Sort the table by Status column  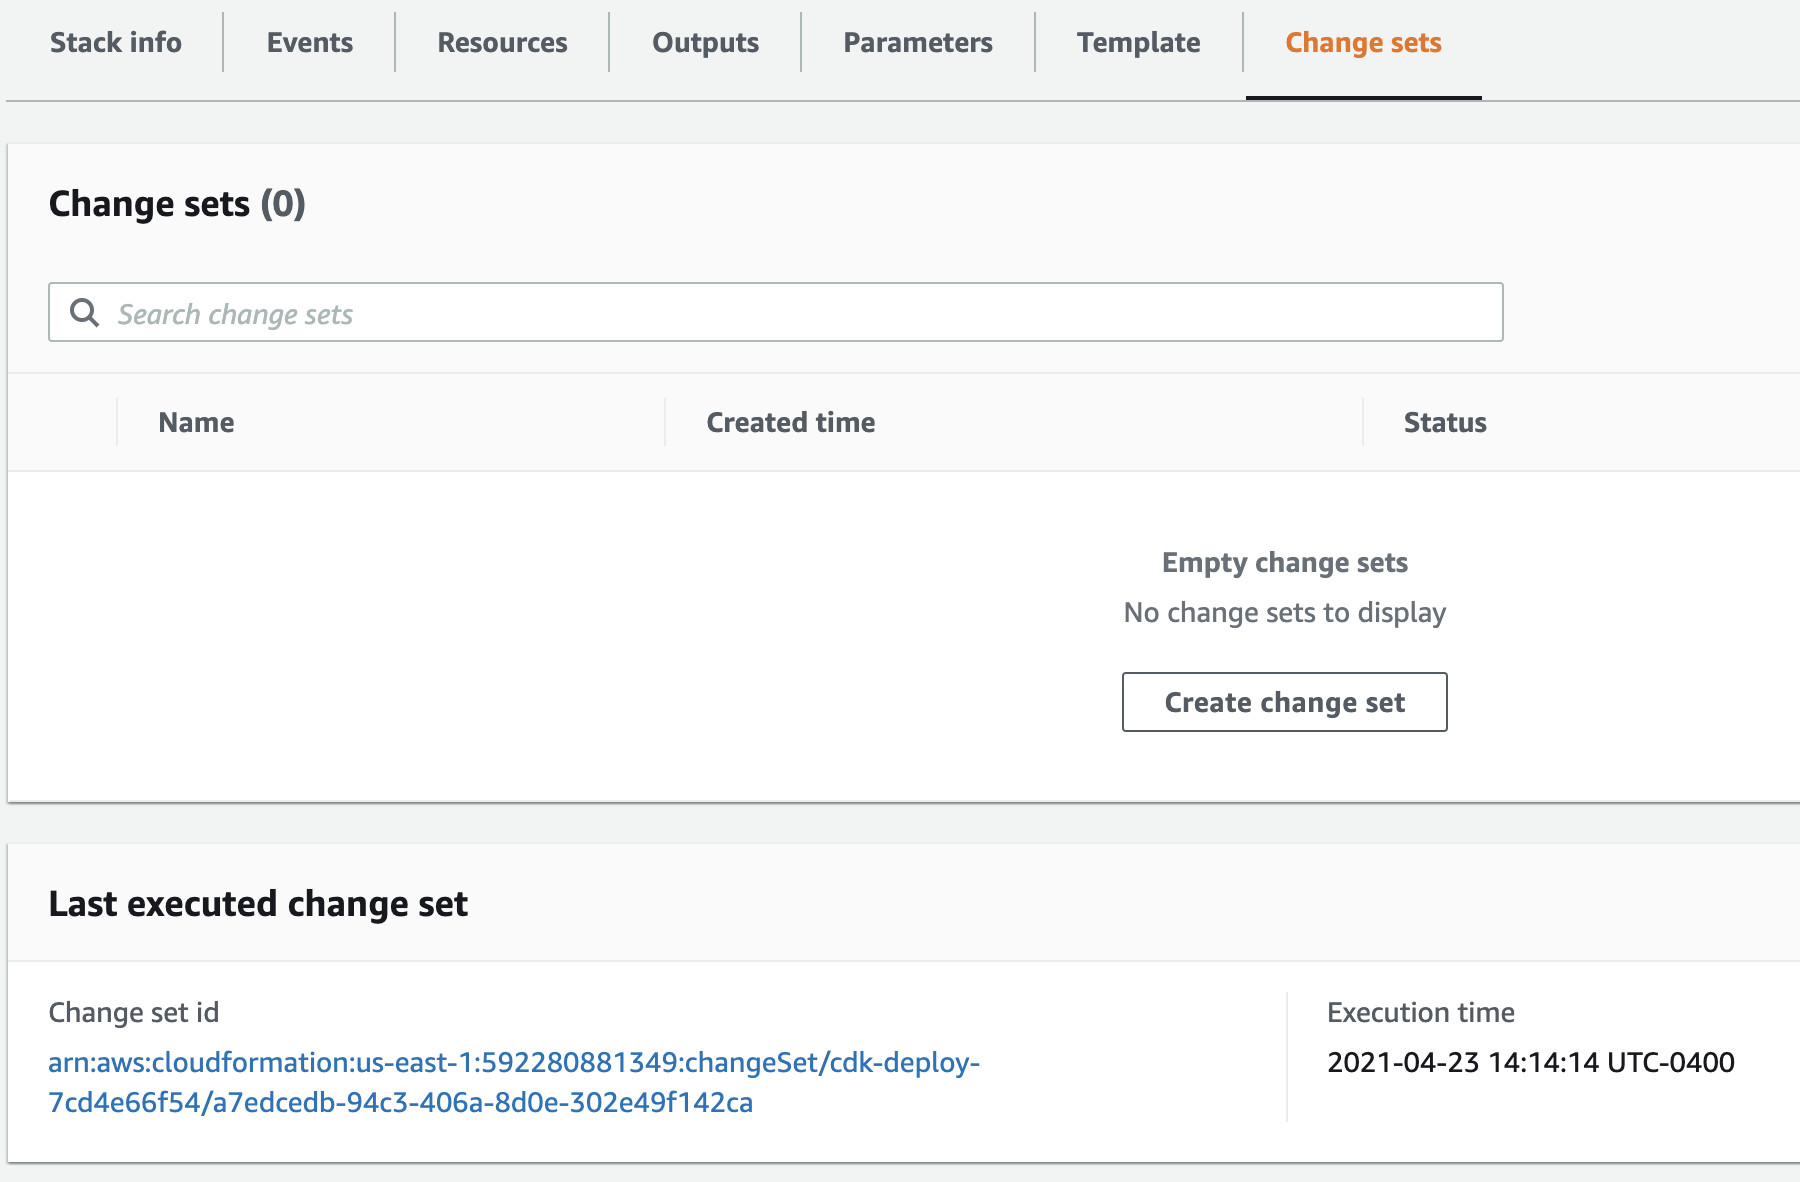pos(1444,422)
